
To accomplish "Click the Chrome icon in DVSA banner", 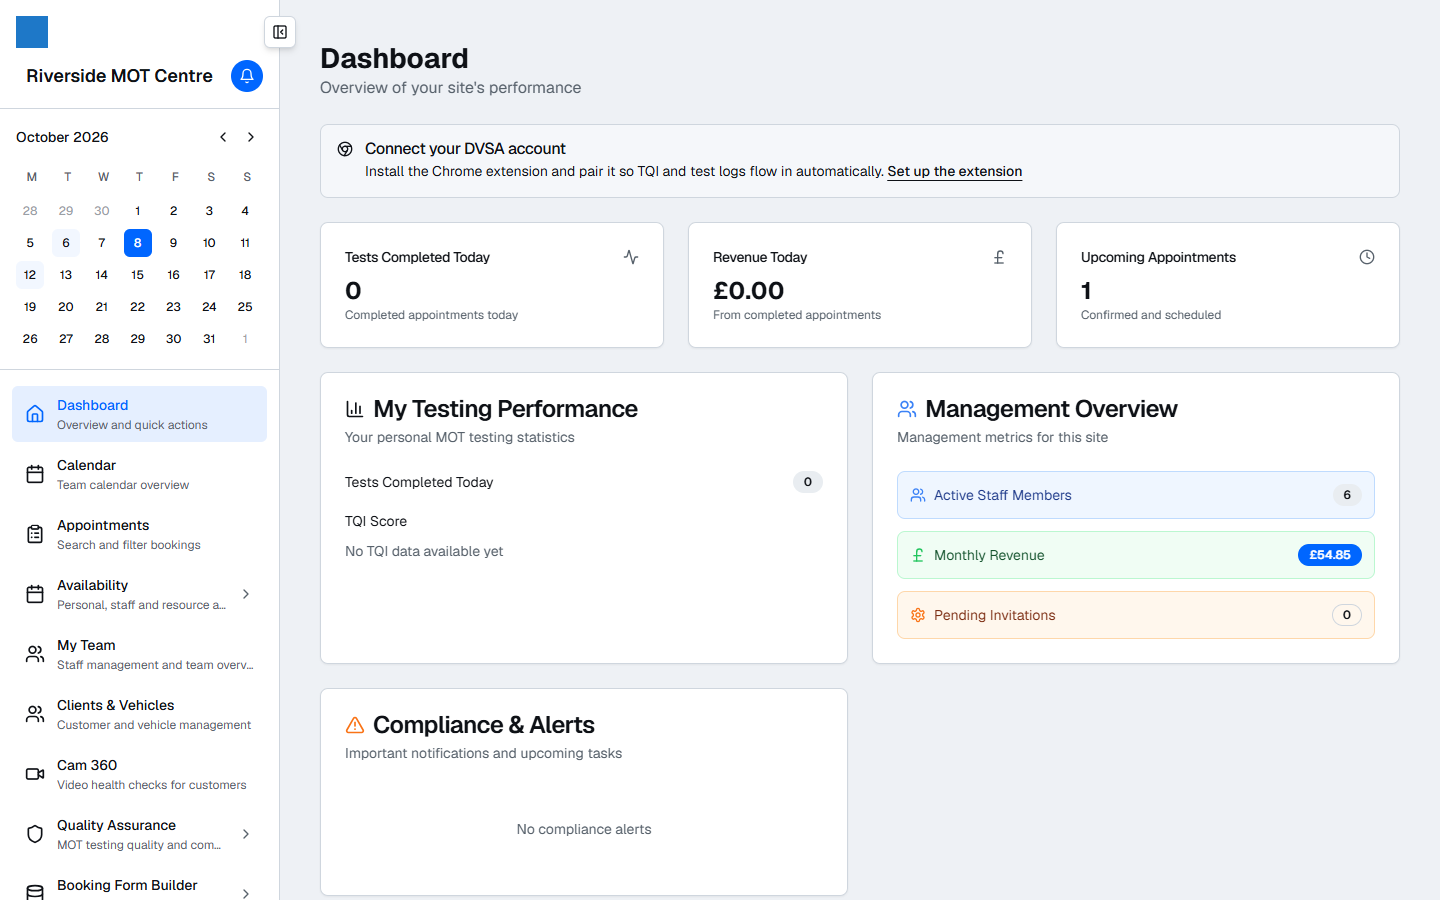I will [345, 149].
